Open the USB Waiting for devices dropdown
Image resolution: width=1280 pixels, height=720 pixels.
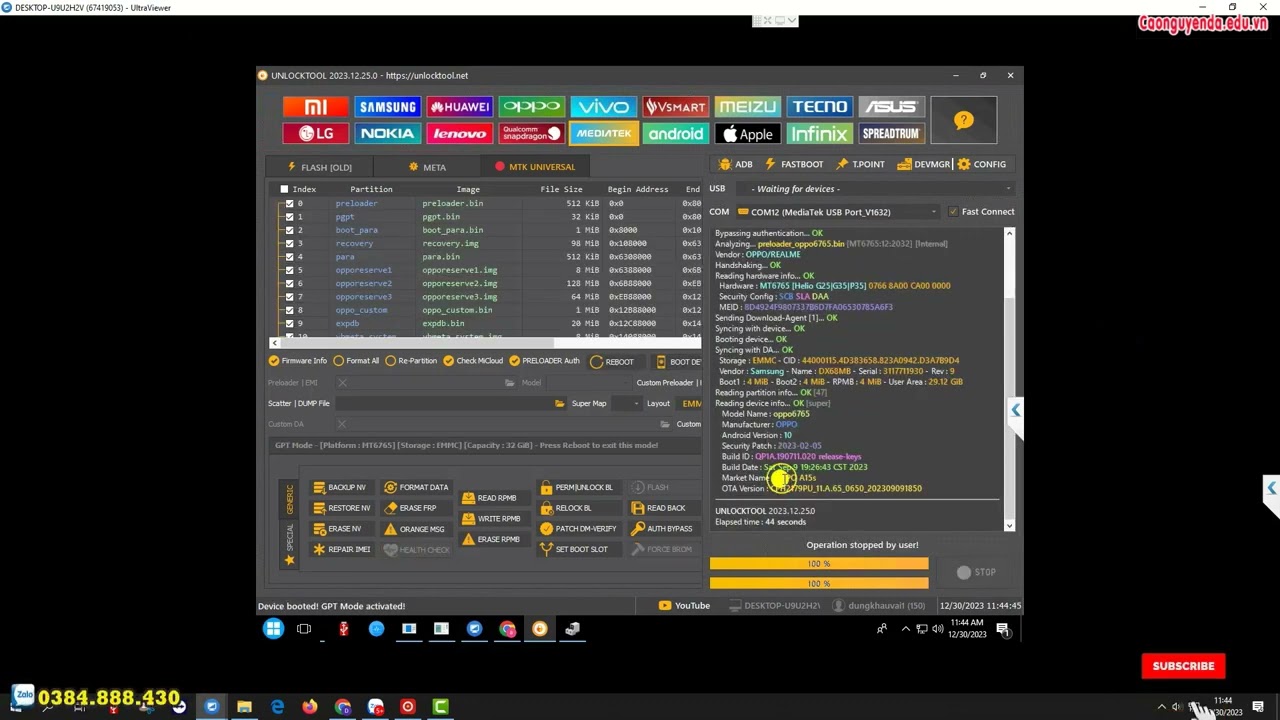[x=1007, y=189]
